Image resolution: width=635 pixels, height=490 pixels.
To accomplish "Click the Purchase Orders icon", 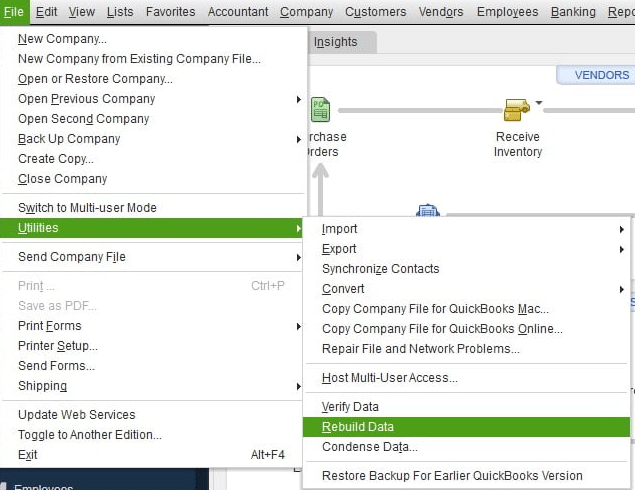I will (x=320, y=109).
